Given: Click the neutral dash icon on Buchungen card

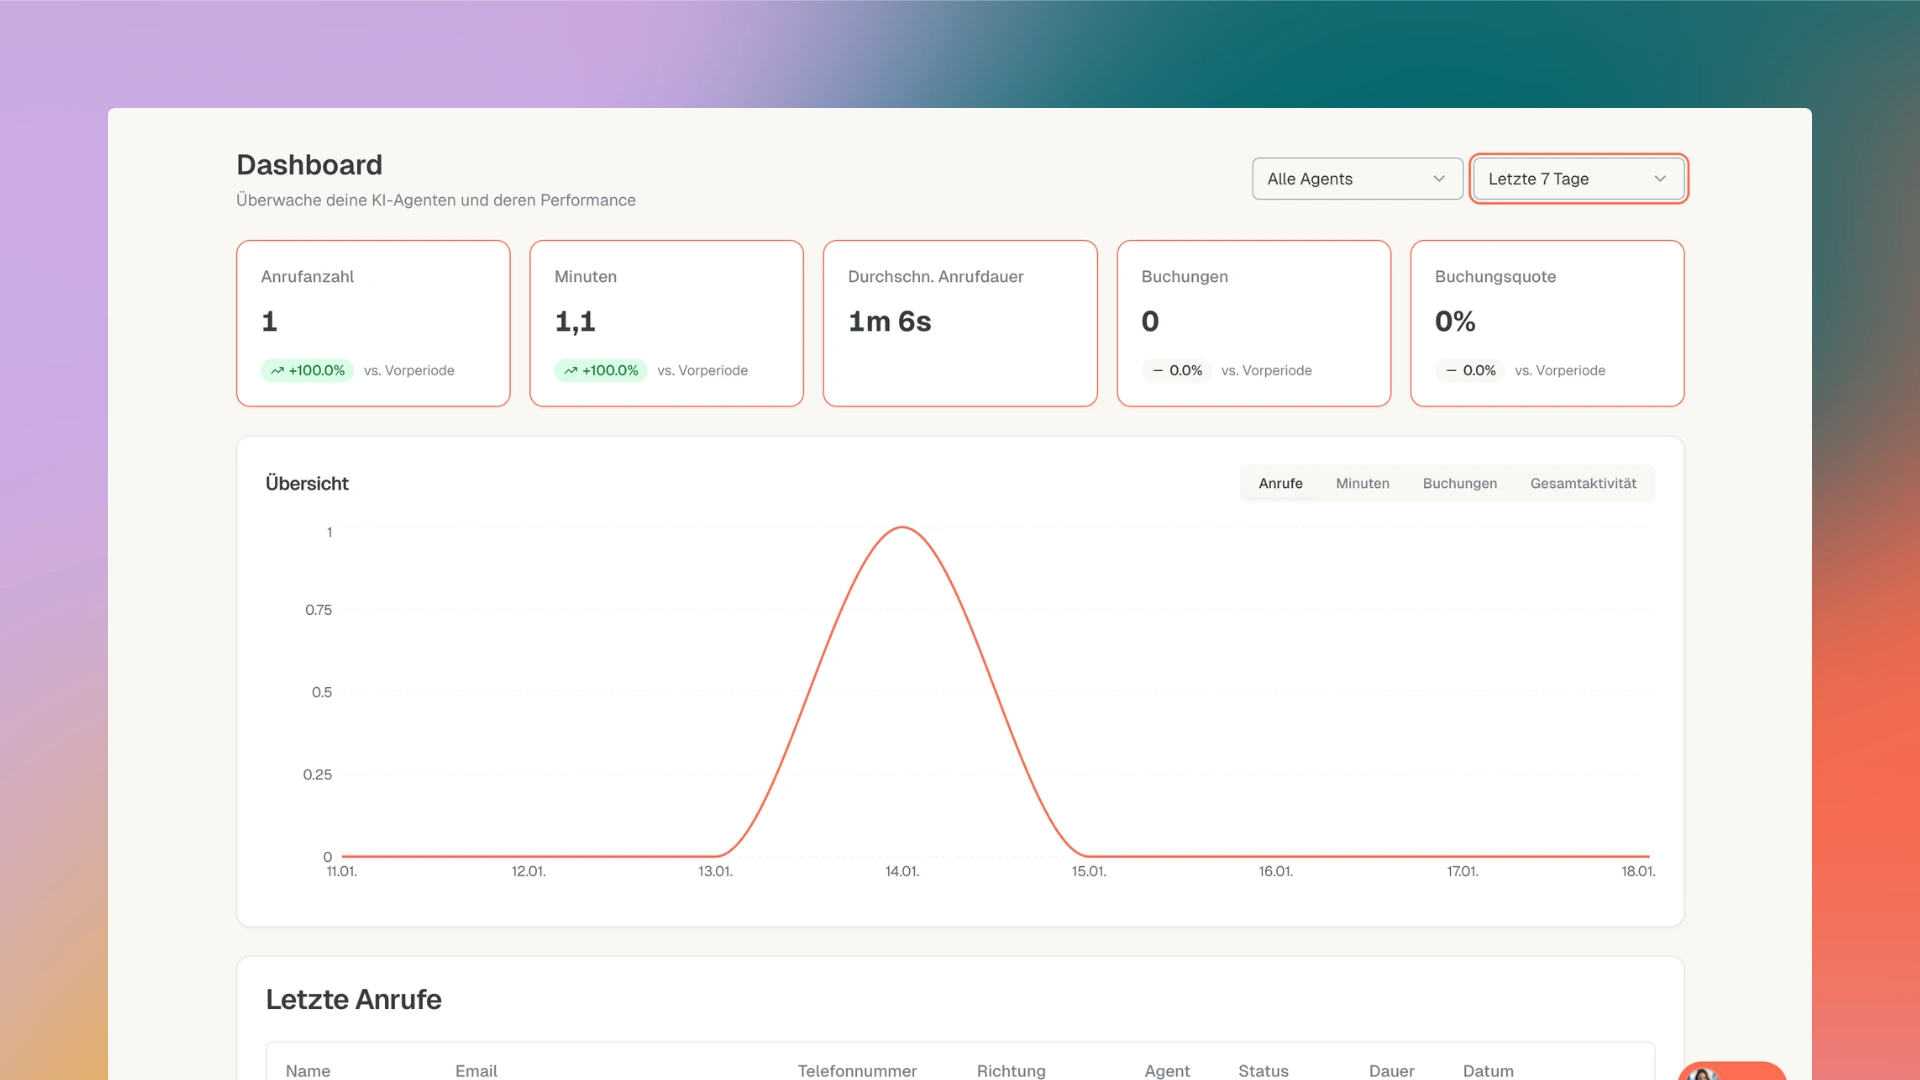Looking at the screenshot, I should 1158,371.
